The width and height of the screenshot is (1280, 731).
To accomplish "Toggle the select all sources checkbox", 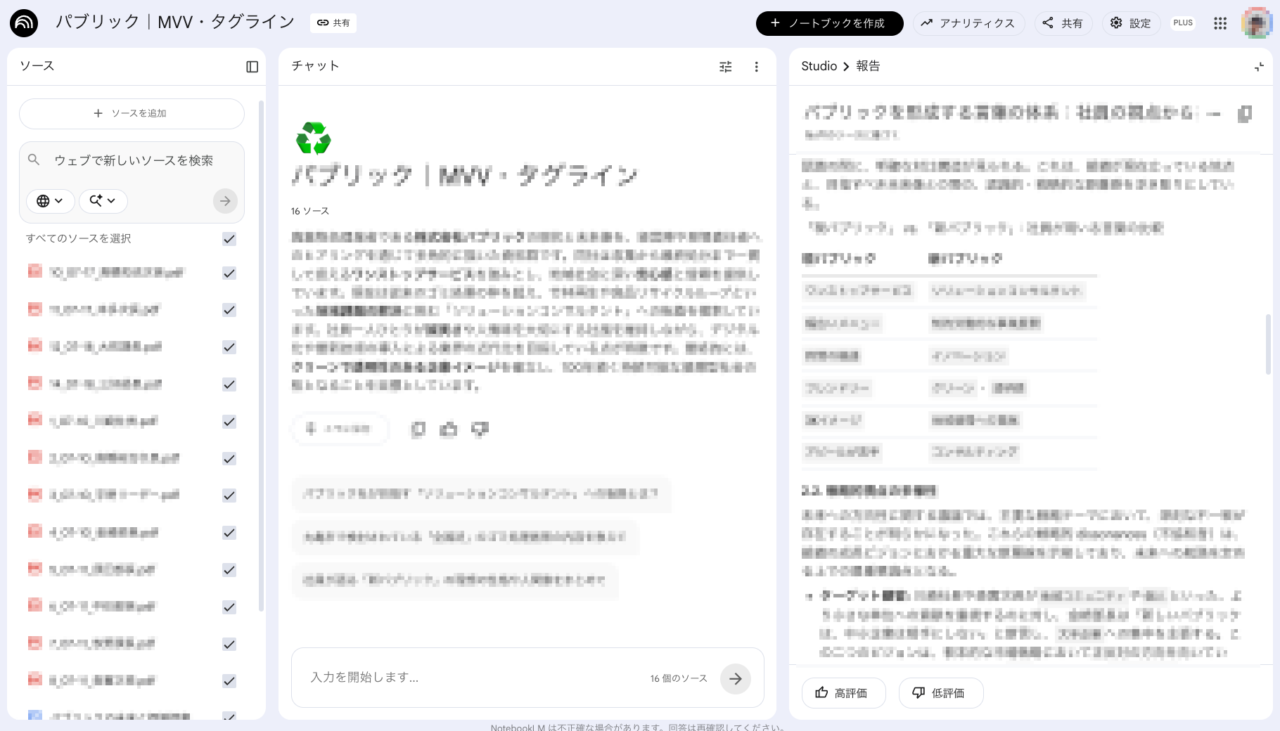I will (229, 239).
